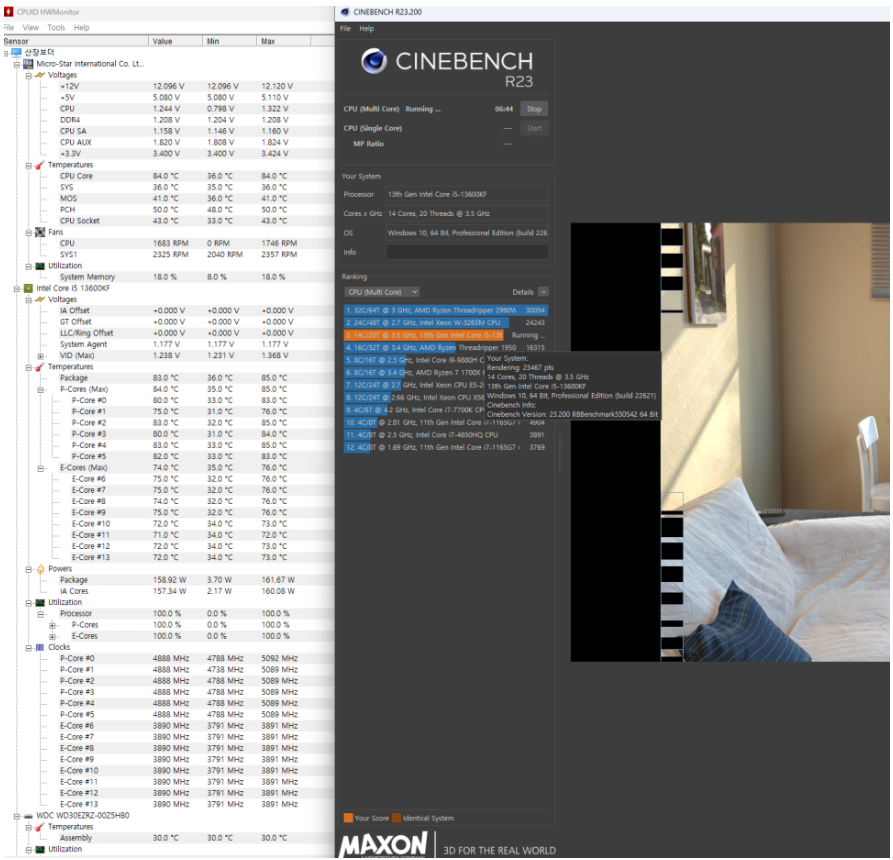This screenshot has height=860, width=893.
Task: Select ranking row 4 Threadripper 1950 16315
Action: pos(445,347)
